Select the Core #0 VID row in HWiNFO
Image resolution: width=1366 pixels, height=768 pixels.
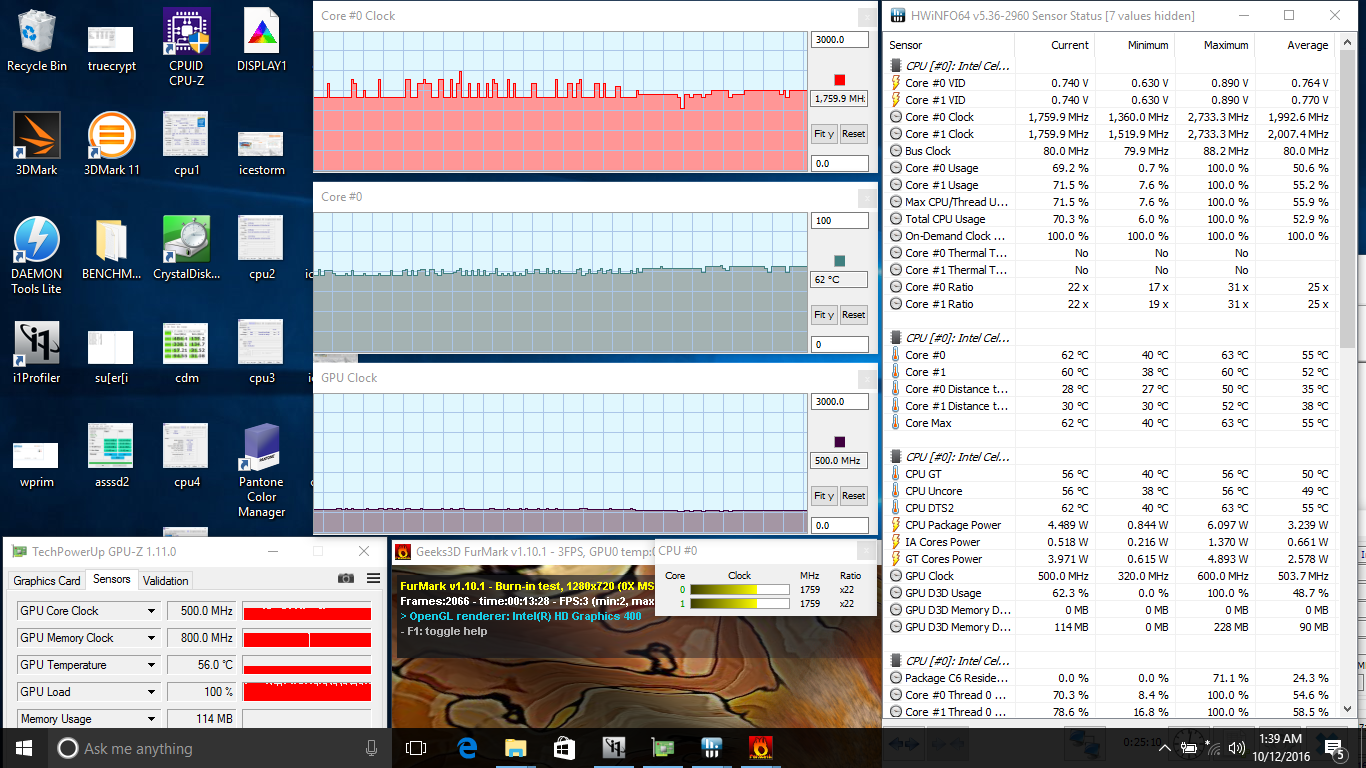(x=1110, y=83)
